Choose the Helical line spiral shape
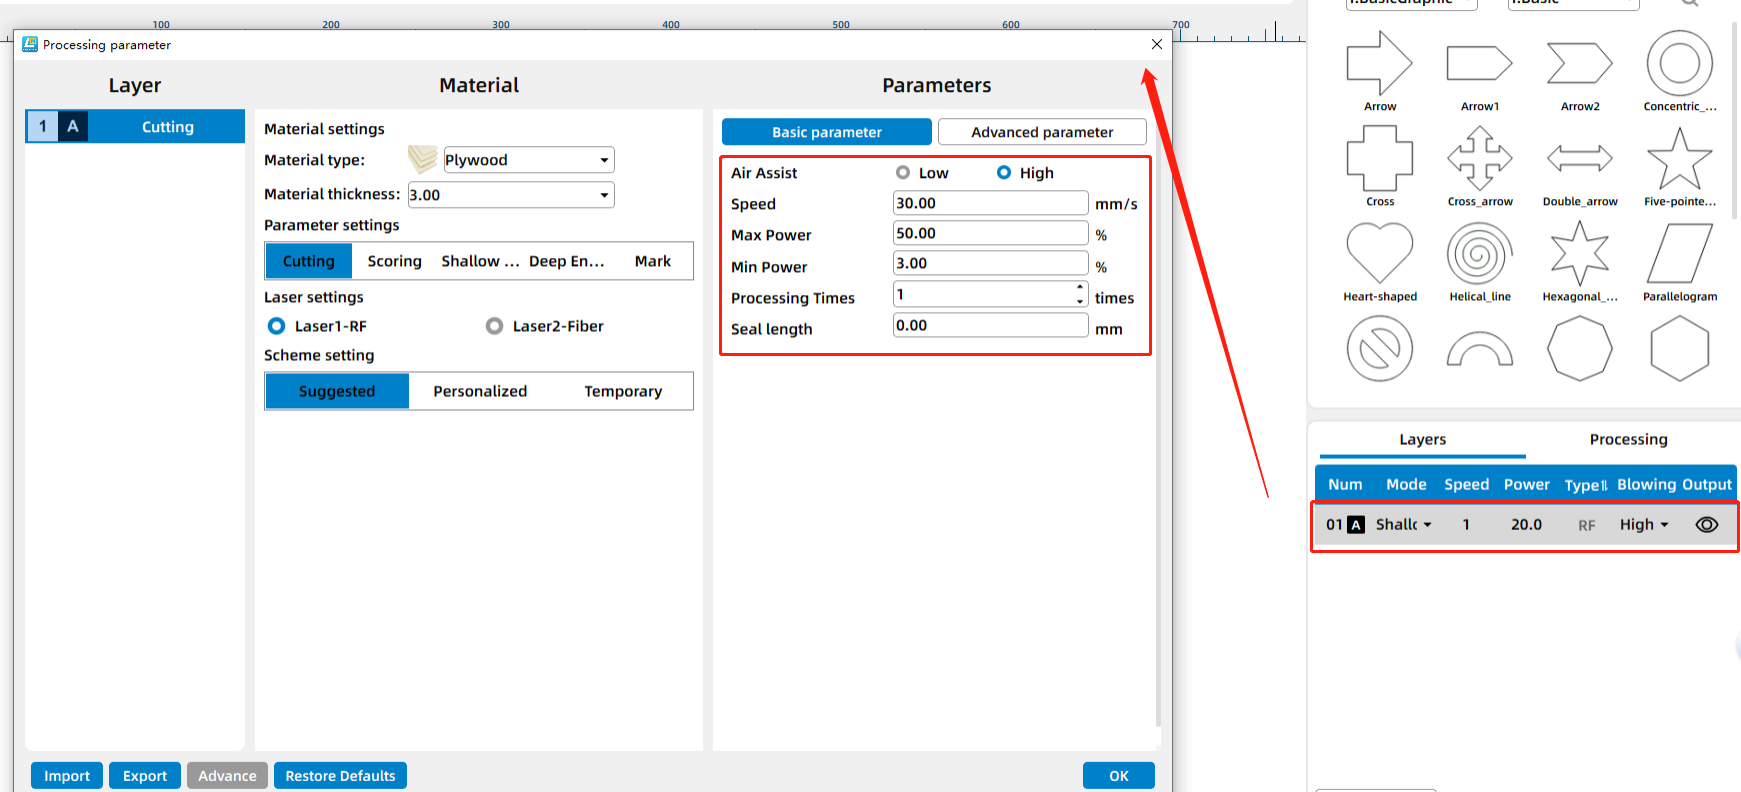Image resolution: width=1741 pixels, height=792 pixels. (x=1479, y=254)
